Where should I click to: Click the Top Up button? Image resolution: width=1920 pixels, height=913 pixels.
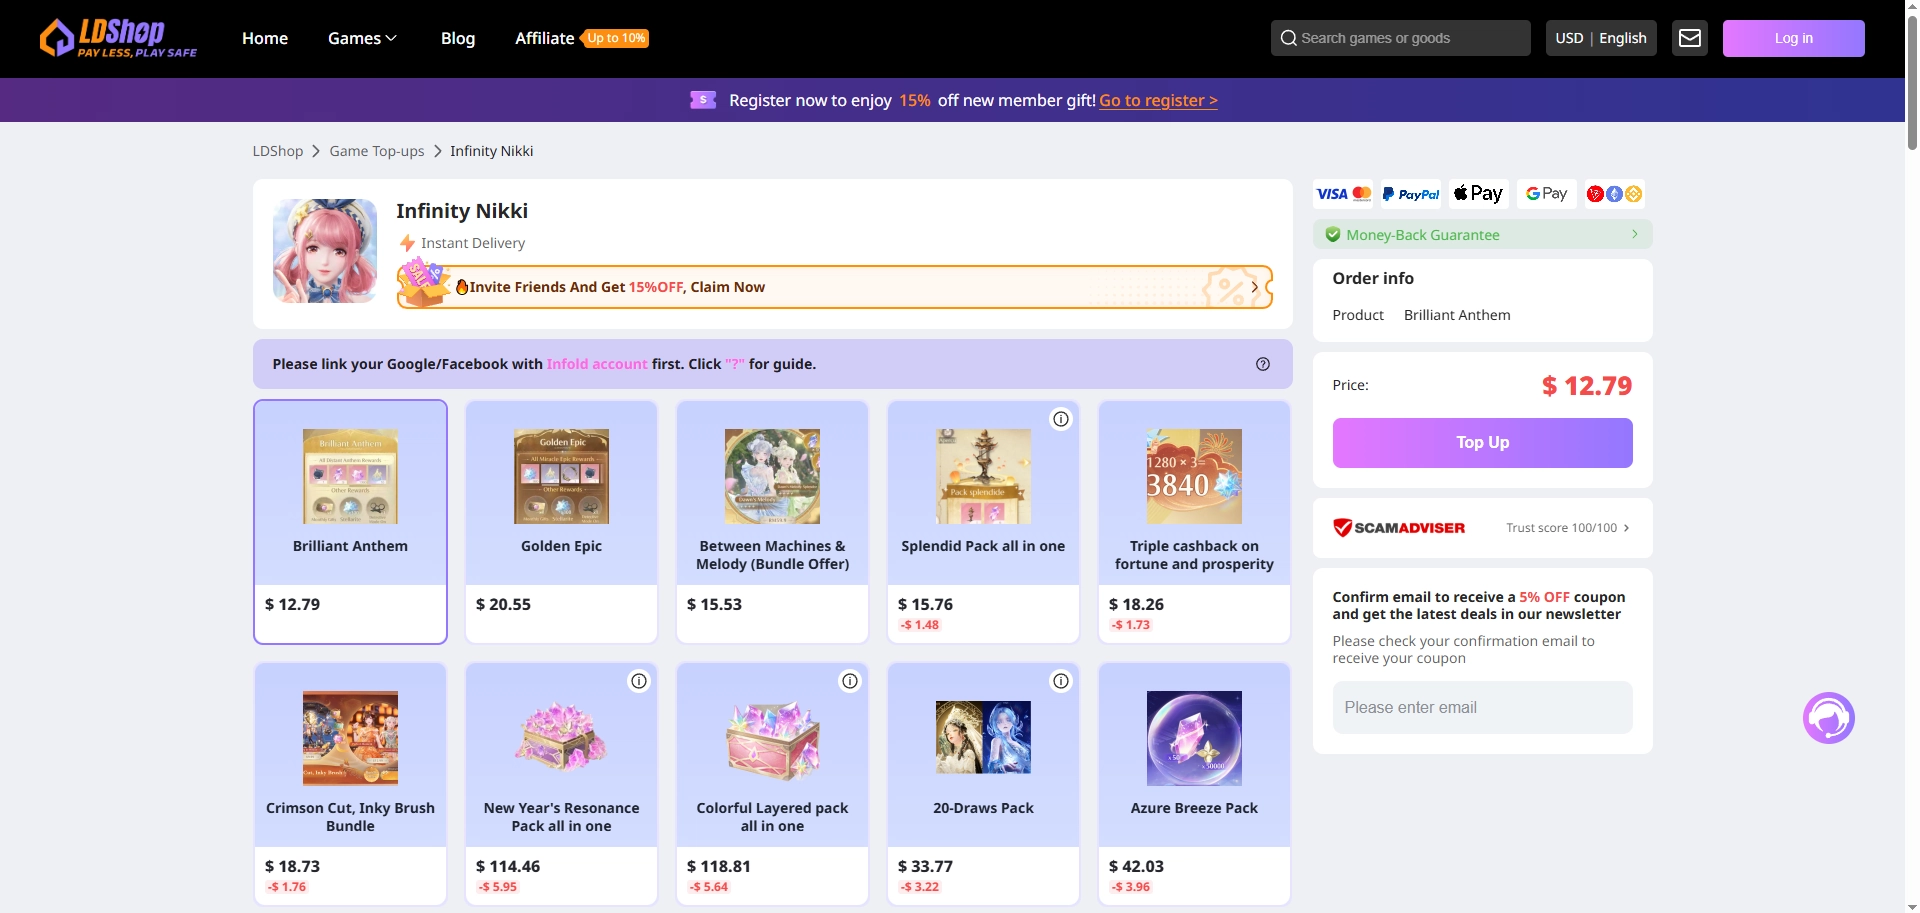1482,443
